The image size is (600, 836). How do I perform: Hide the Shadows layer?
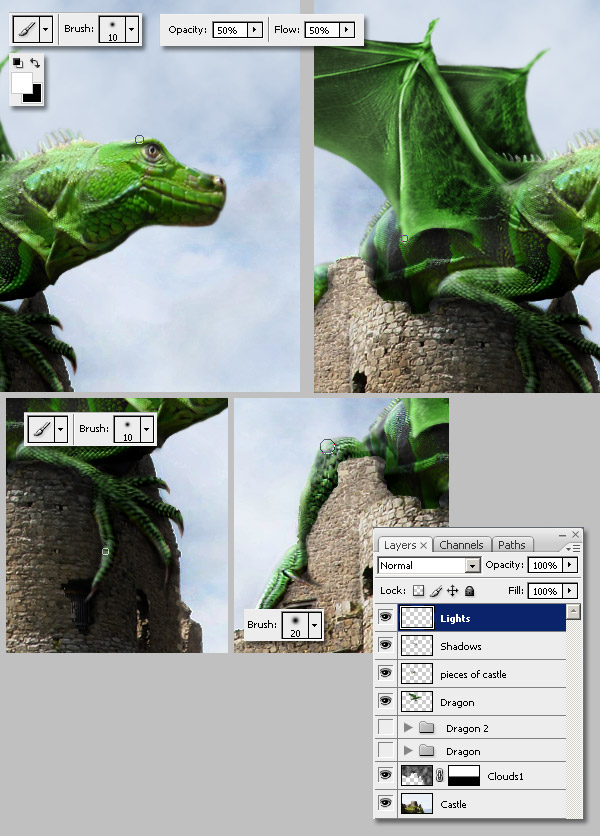(x=385, y=645)
